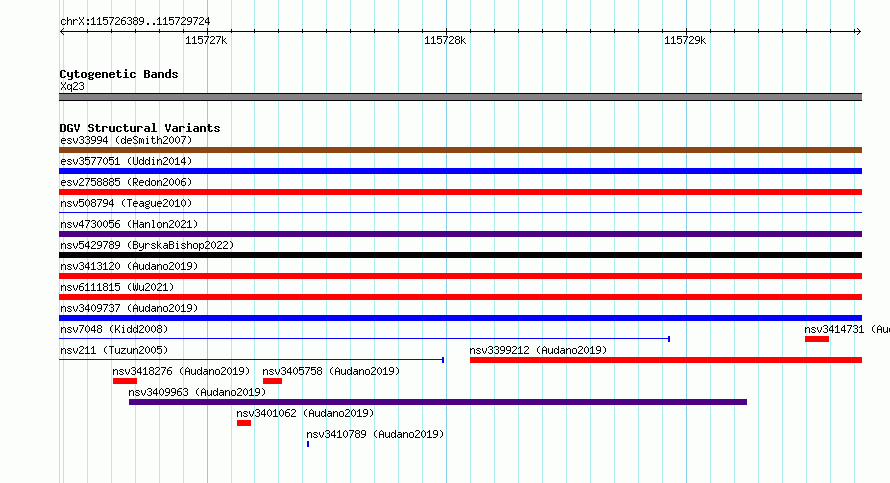Screen dimensions: 890x483
Task: Click the nsv7048 (Kidd2008) label
Action: point(114,329)
